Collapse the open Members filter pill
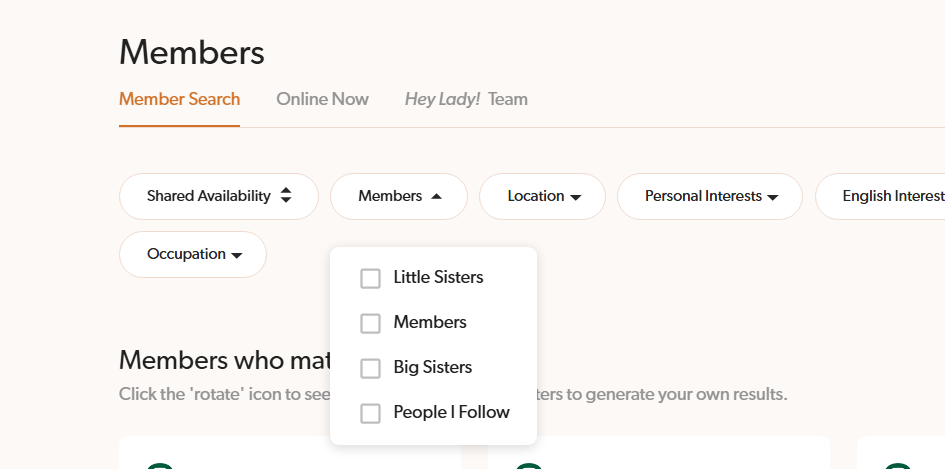The image size is (945, 469). click(x=398, y=196)
